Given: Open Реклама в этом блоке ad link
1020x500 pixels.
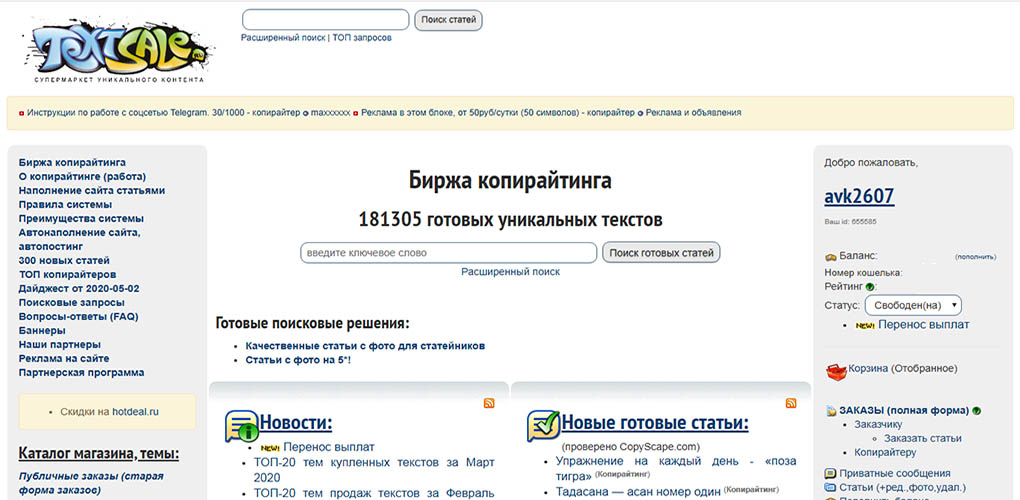Looking at the screenshot, I should coord(498,112).
